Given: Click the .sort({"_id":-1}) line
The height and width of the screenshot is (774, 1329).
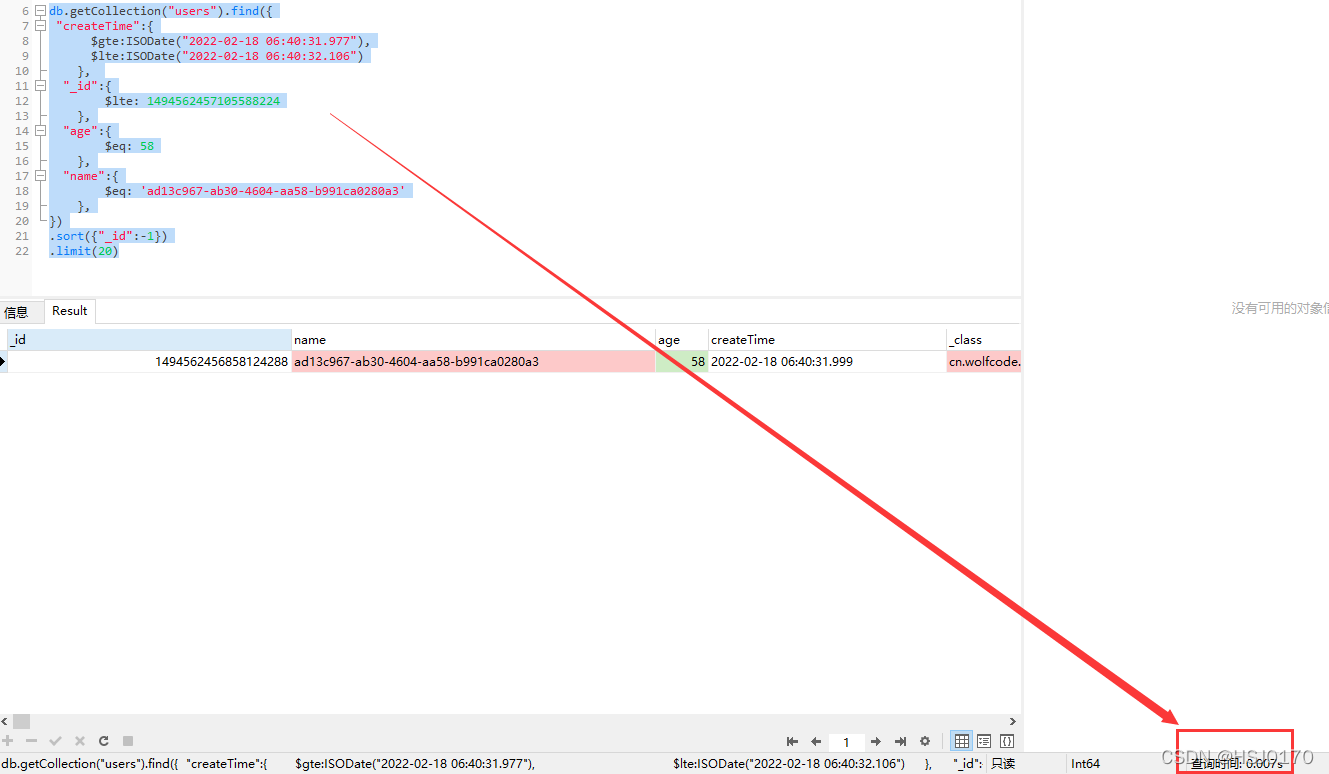Looking at the screenshot, I should tap(111, 236).
